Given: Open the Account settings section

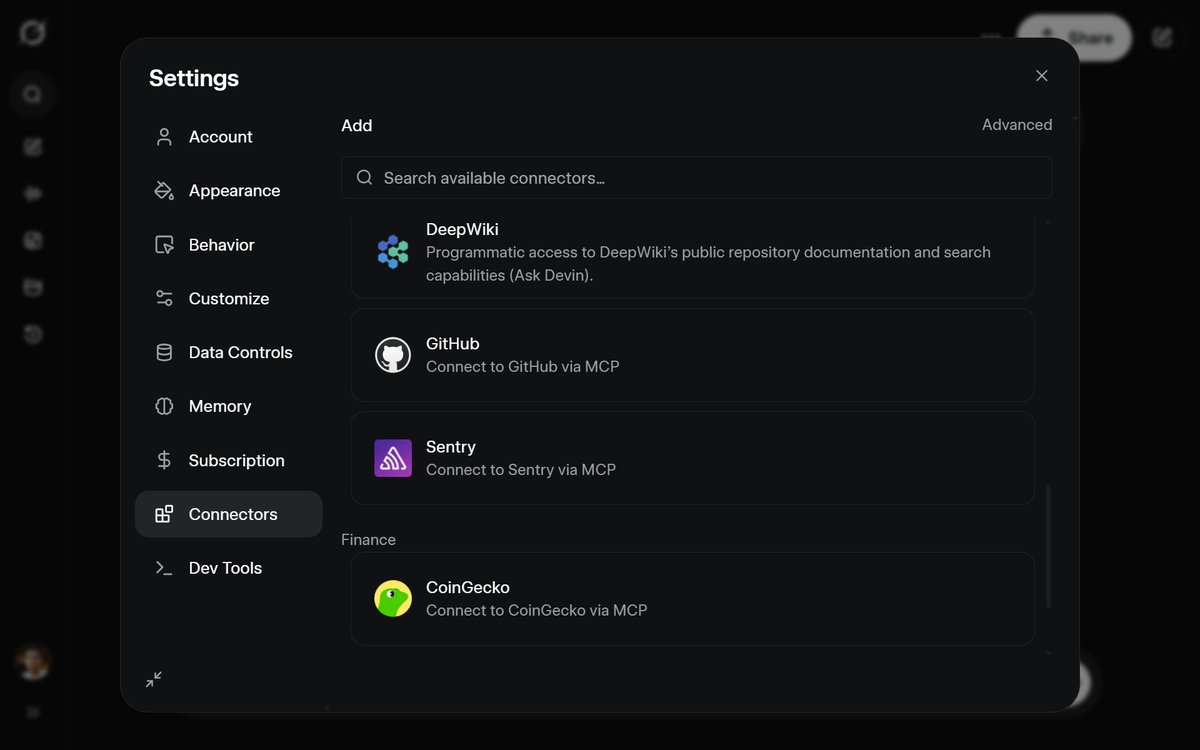Looking at the screenshot, I should point(228,137).
